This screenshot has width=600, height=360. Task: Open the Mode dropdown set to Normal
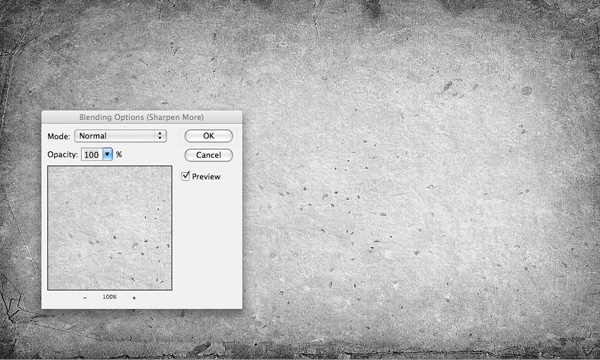(121, 136)
